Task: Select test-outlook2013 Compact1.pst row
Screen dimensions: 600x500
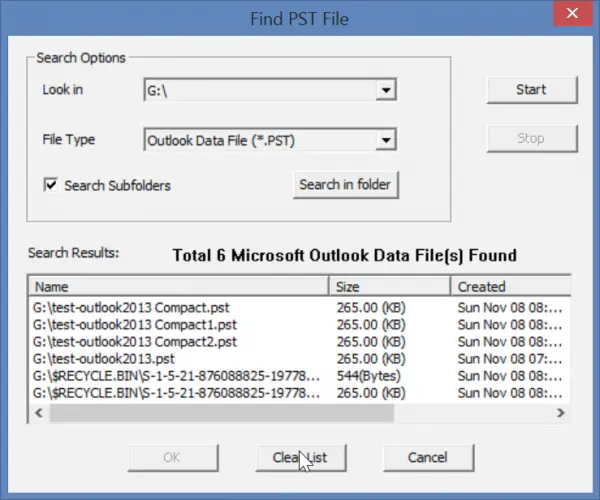Action: (299, 325)
